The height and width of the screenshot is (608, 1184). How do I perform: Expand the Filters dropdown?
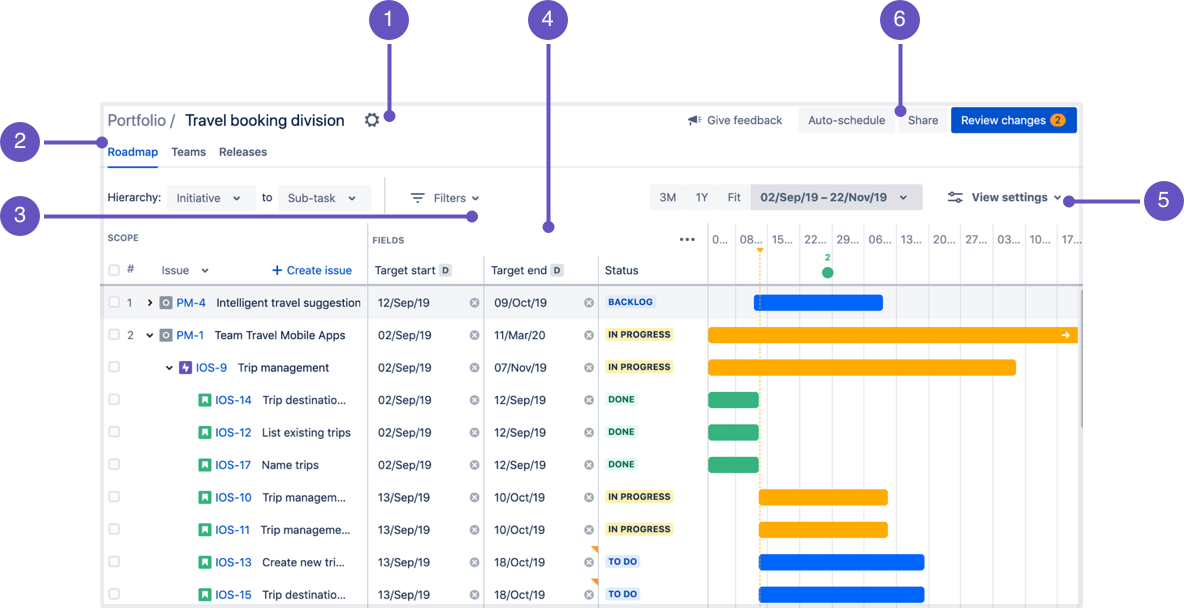[x=446, y=198]
